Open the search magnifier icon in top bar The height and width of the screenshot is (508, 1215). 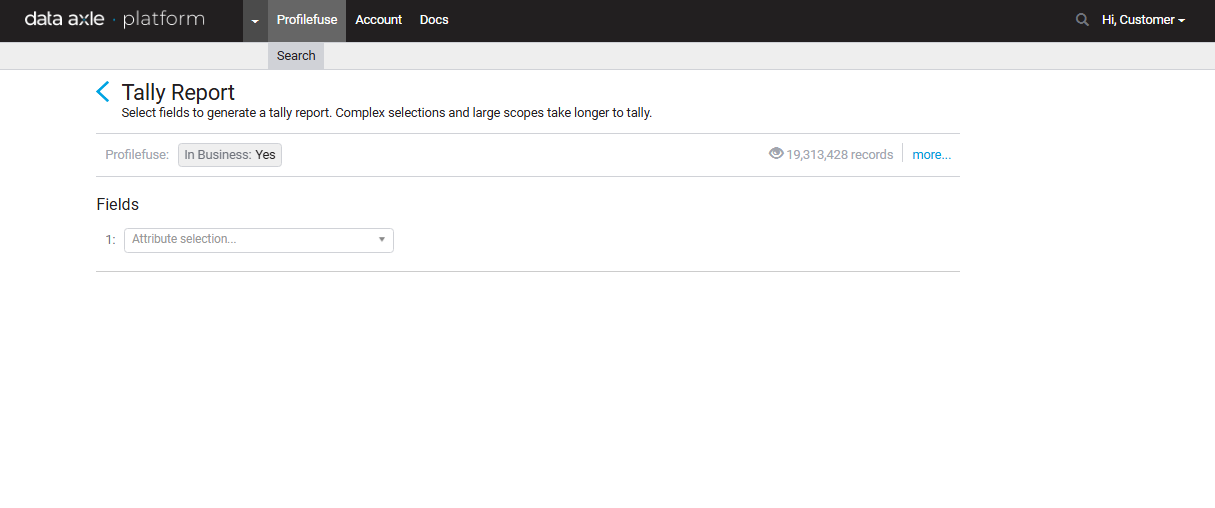[x=1082, y=20]
